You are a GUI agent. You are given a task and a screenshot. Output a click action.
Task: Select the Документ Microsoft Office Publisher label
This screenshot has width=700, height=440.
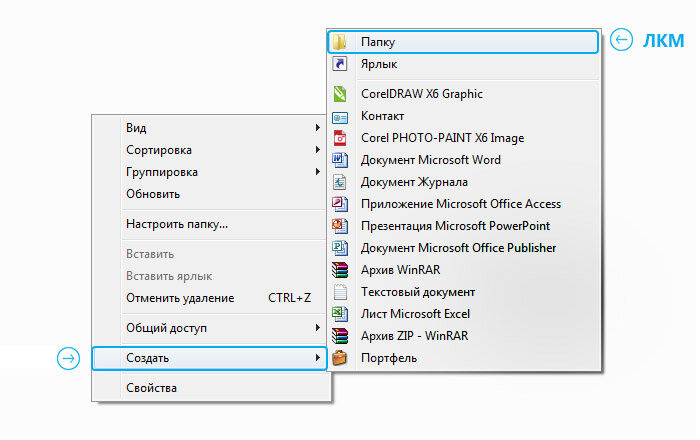pos(458,248)
